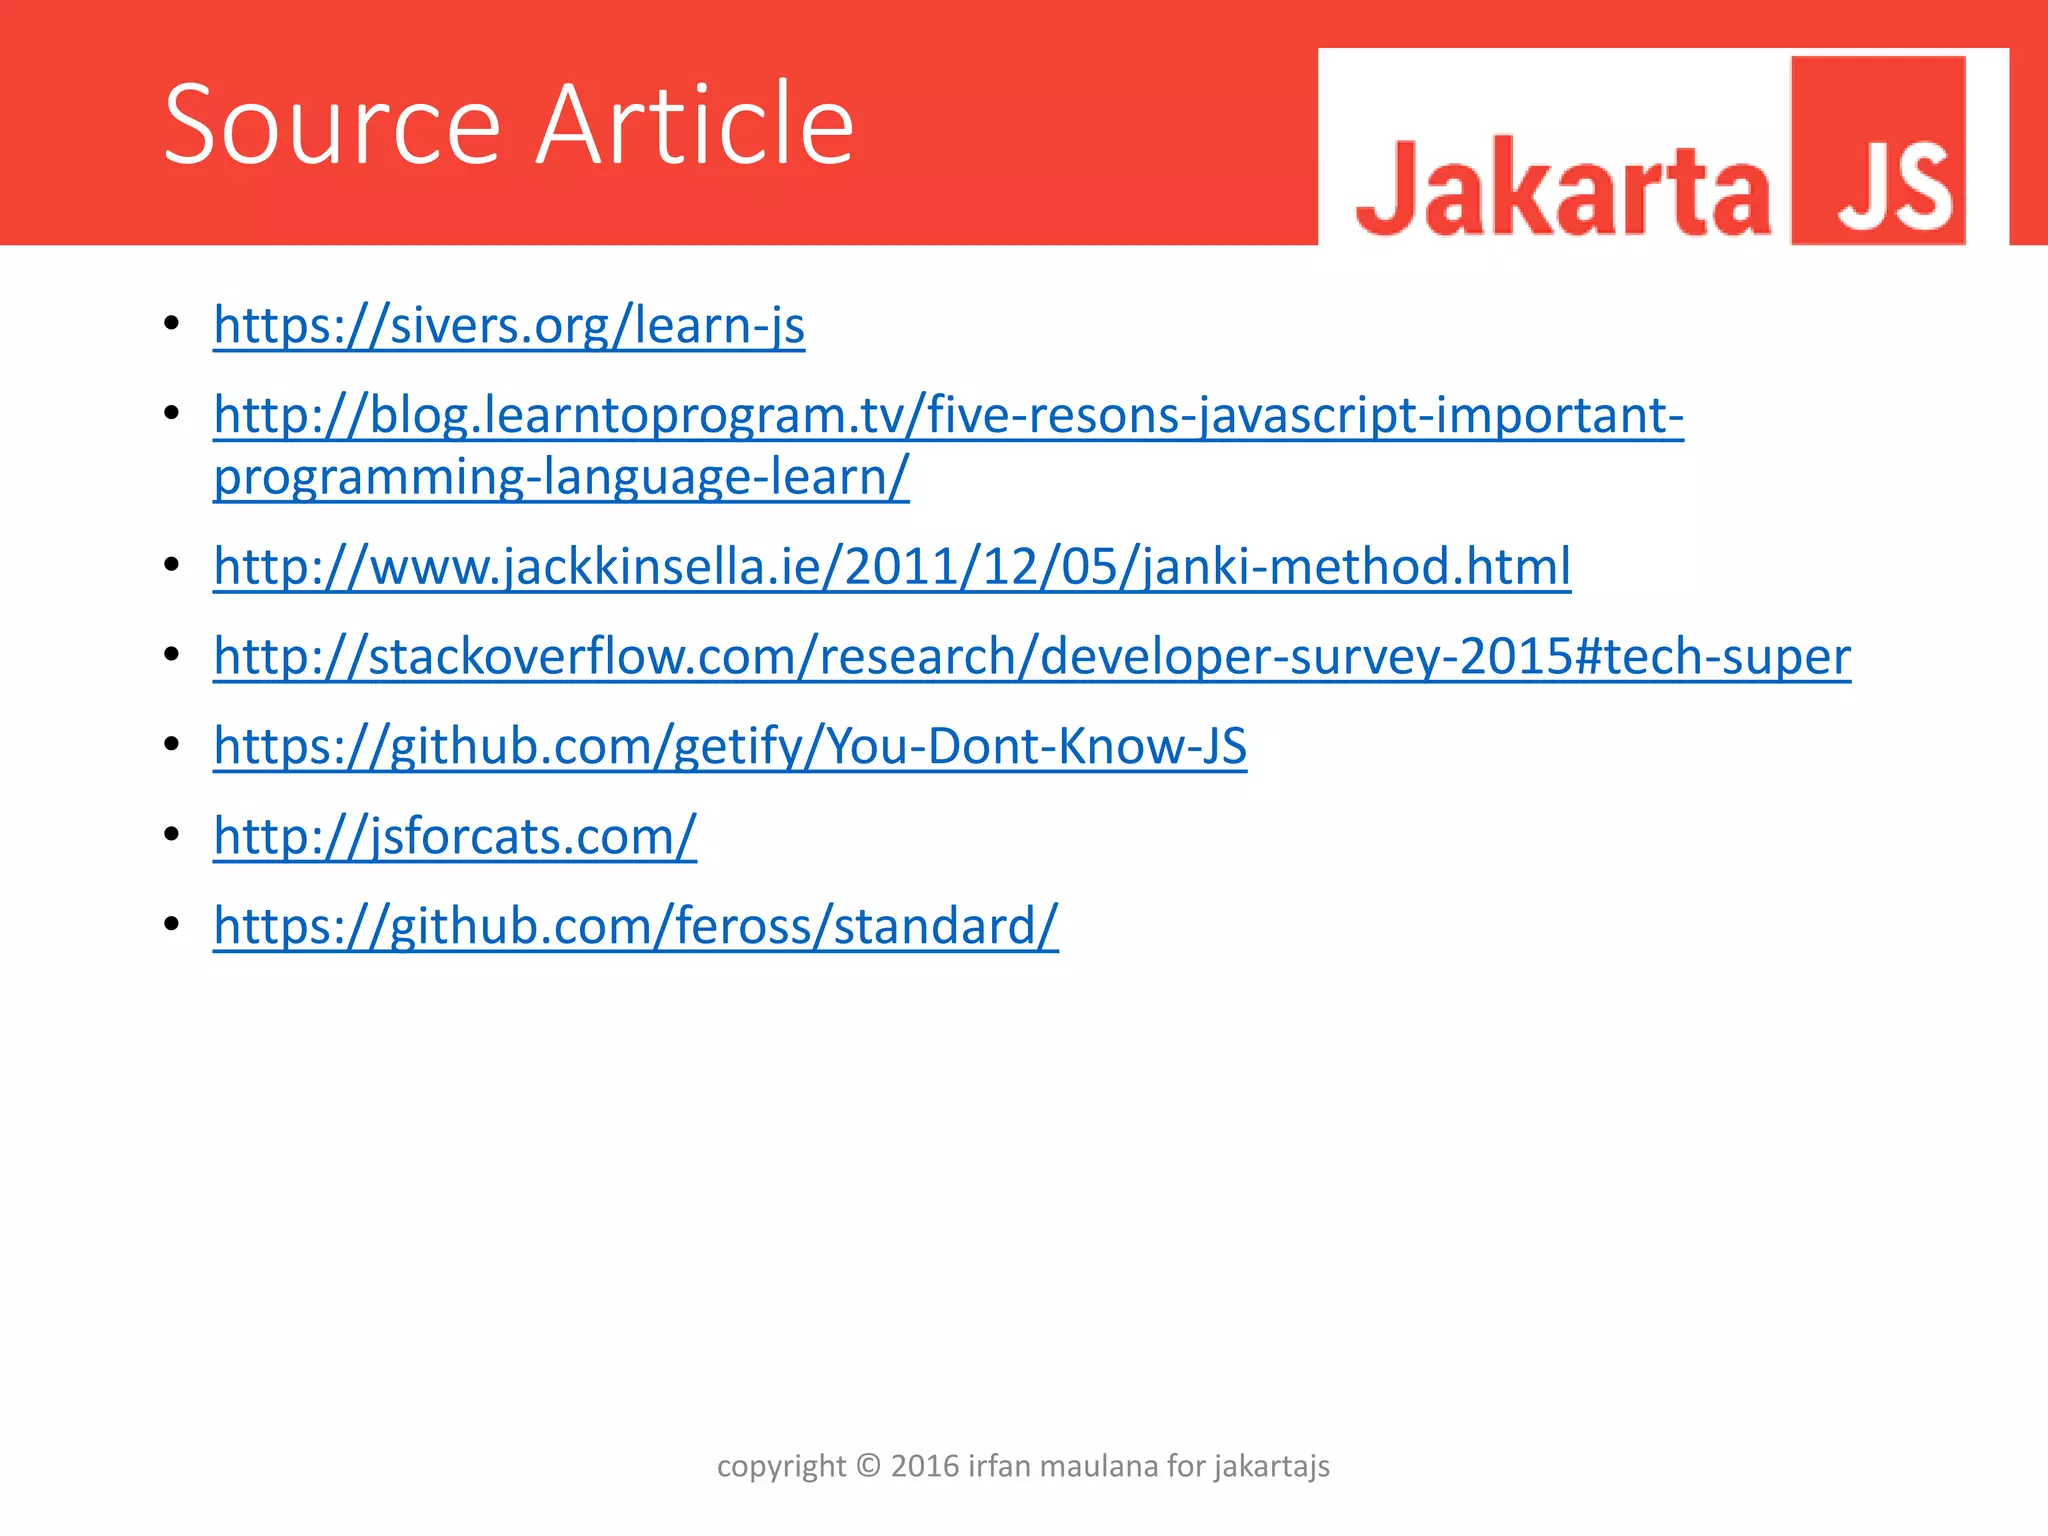Image resolution: width=2048 pixels, height=1536 pixels.
Task: Click the bullet before You-Dont-Know-JS link
Action: click(172, 744)
